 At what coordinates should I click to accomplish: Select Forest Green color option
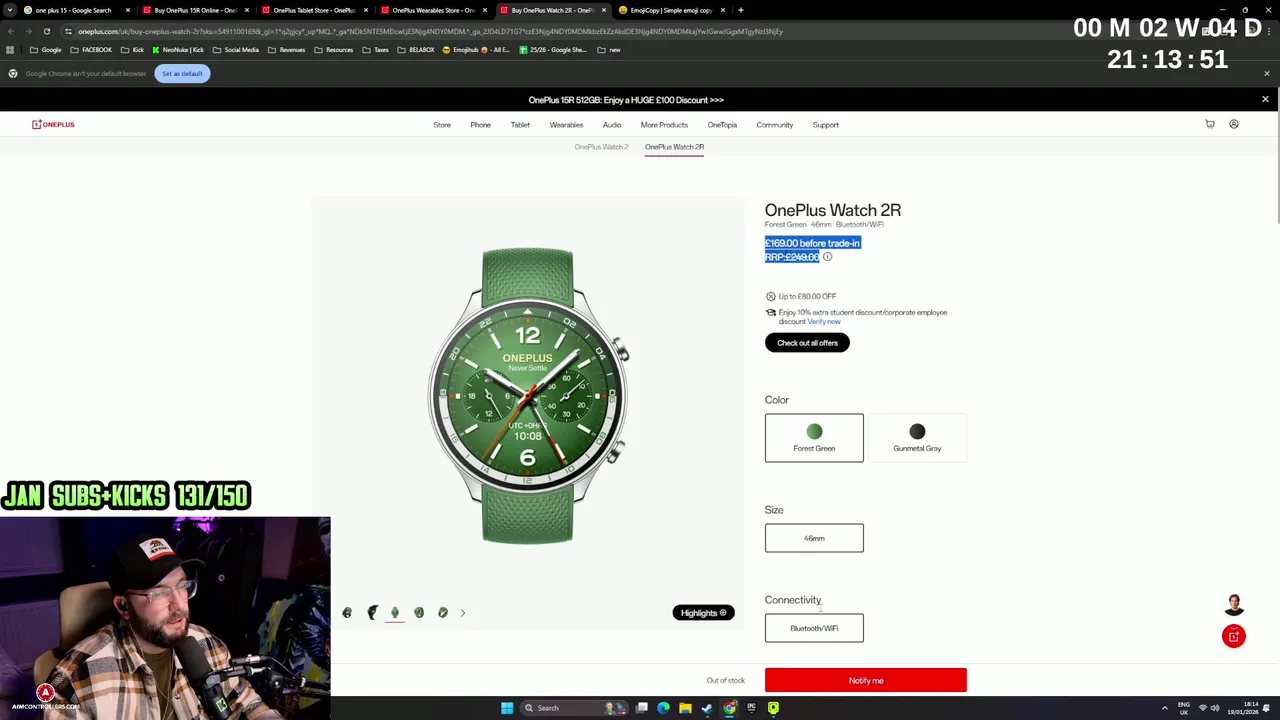tap(814, 438)
